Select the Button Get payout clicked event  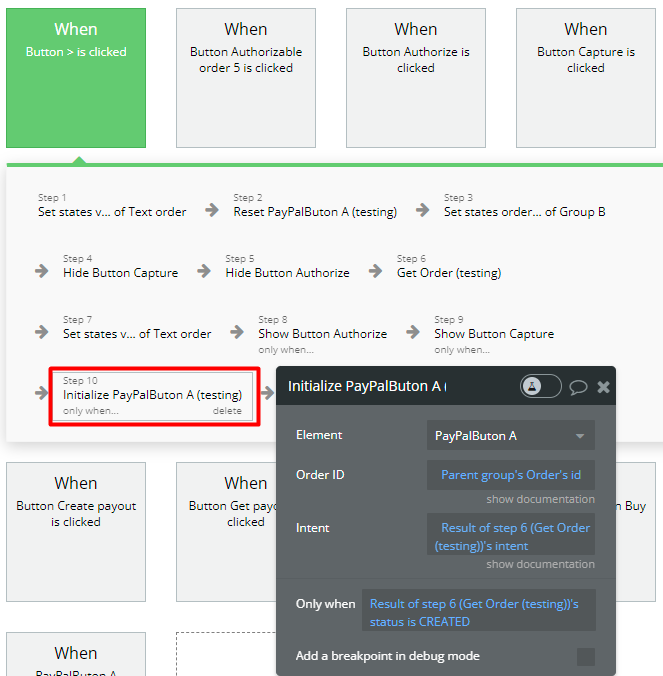tap(226, 532)
